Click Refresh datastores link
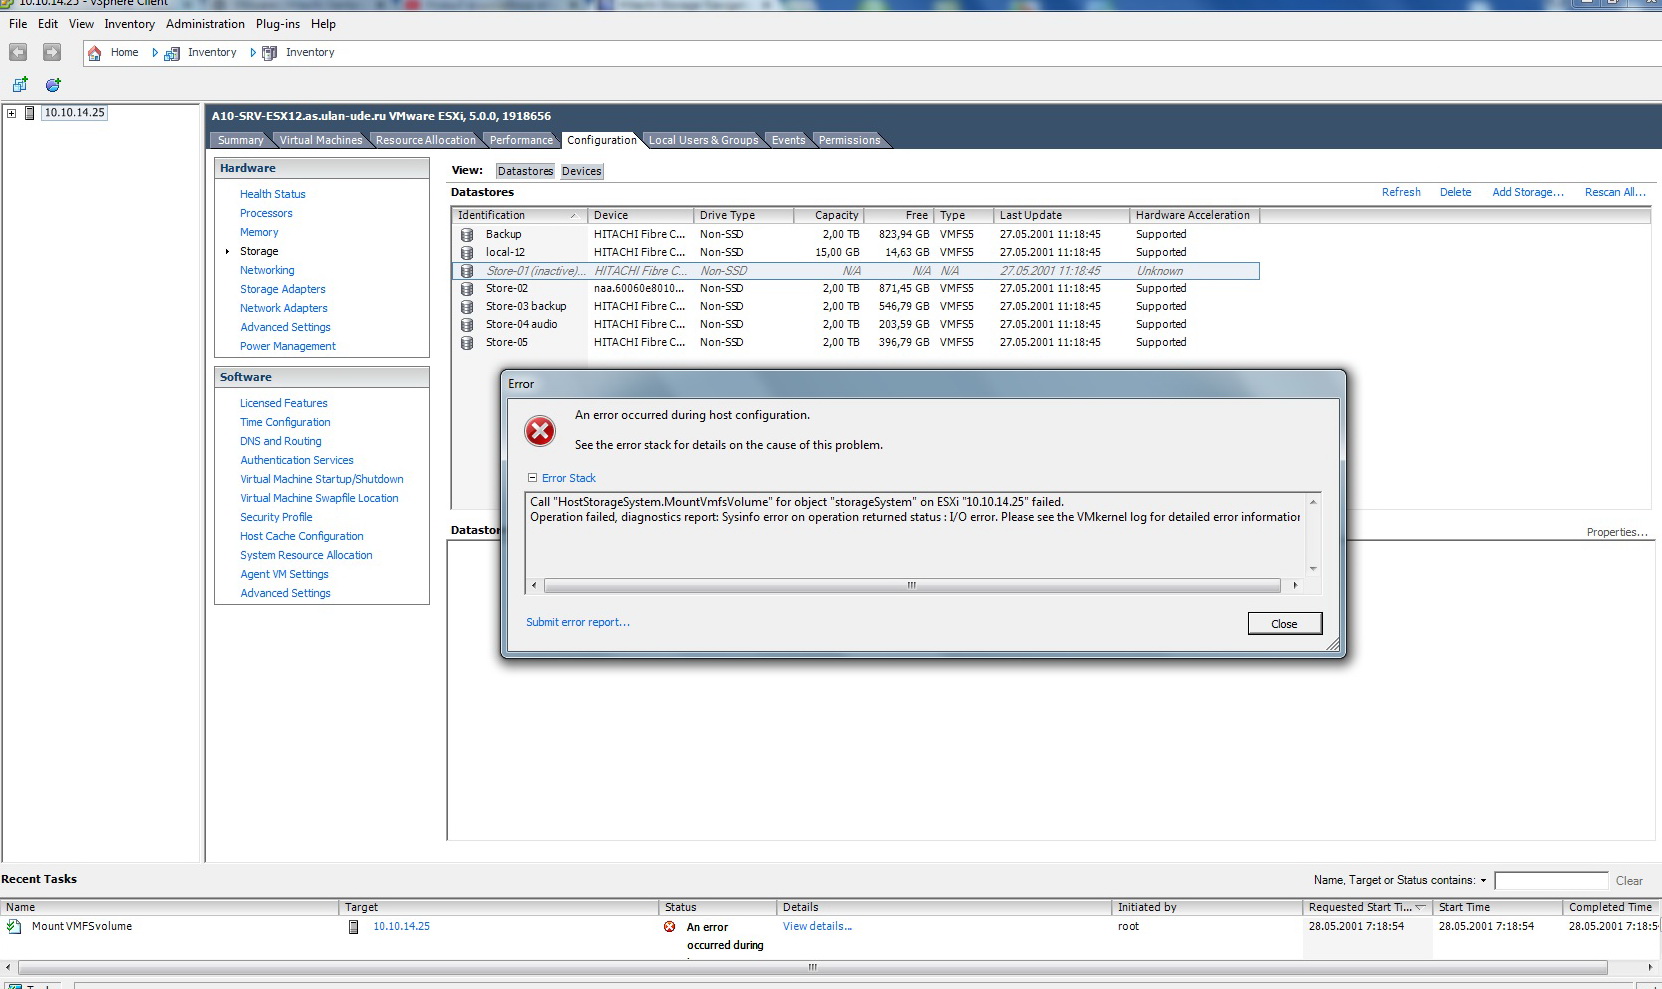This screenshot has height=989, width=1662. 1401,192
